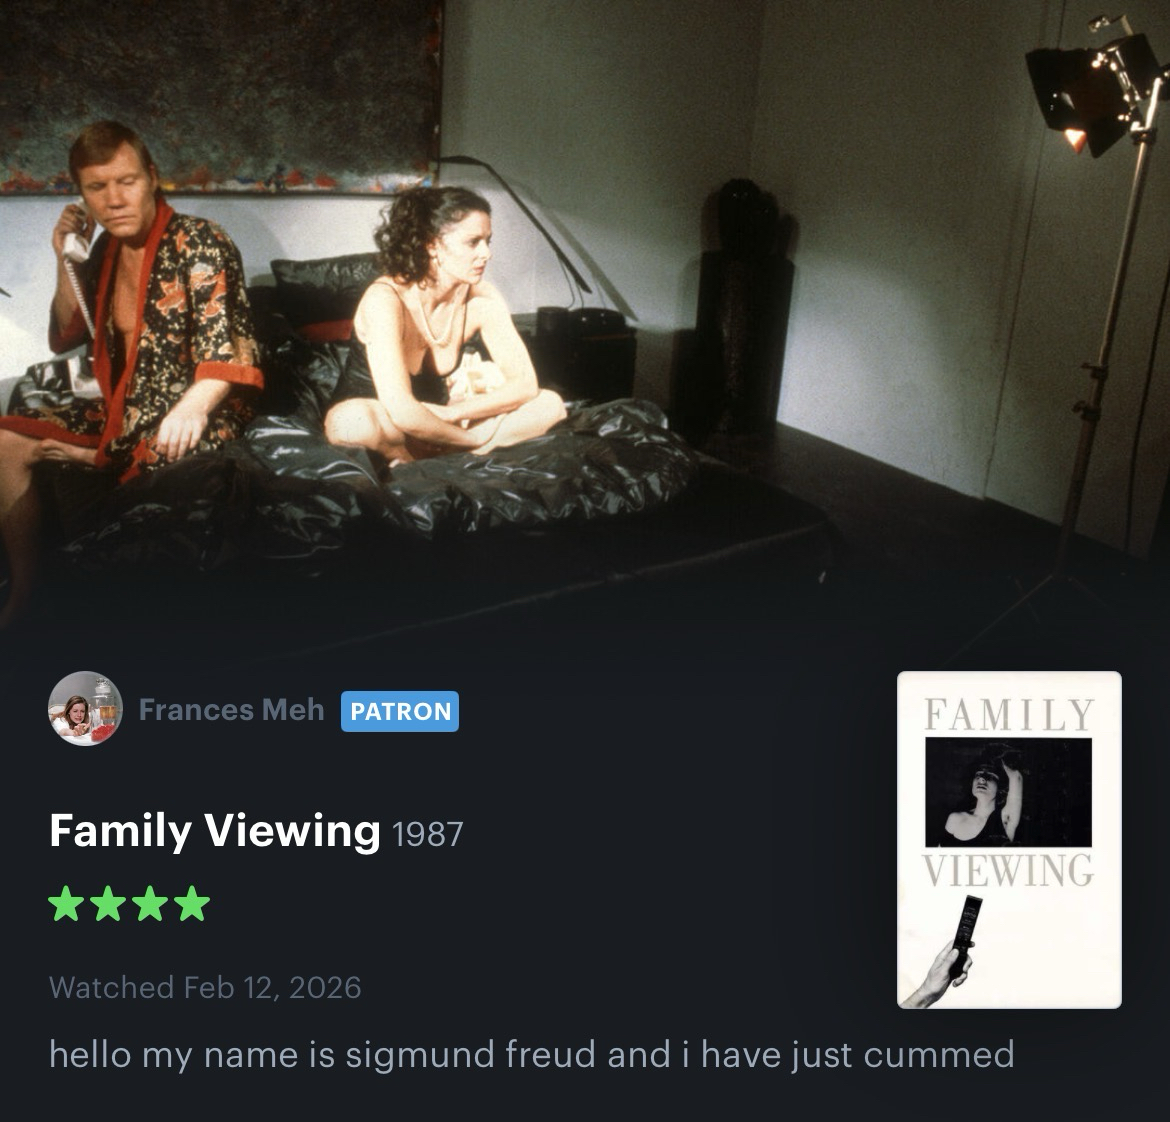The width and height of the screenshot is (1170, 1122).
Task: Click the VIEWING word on the poster
Action: click(1009, 870)
